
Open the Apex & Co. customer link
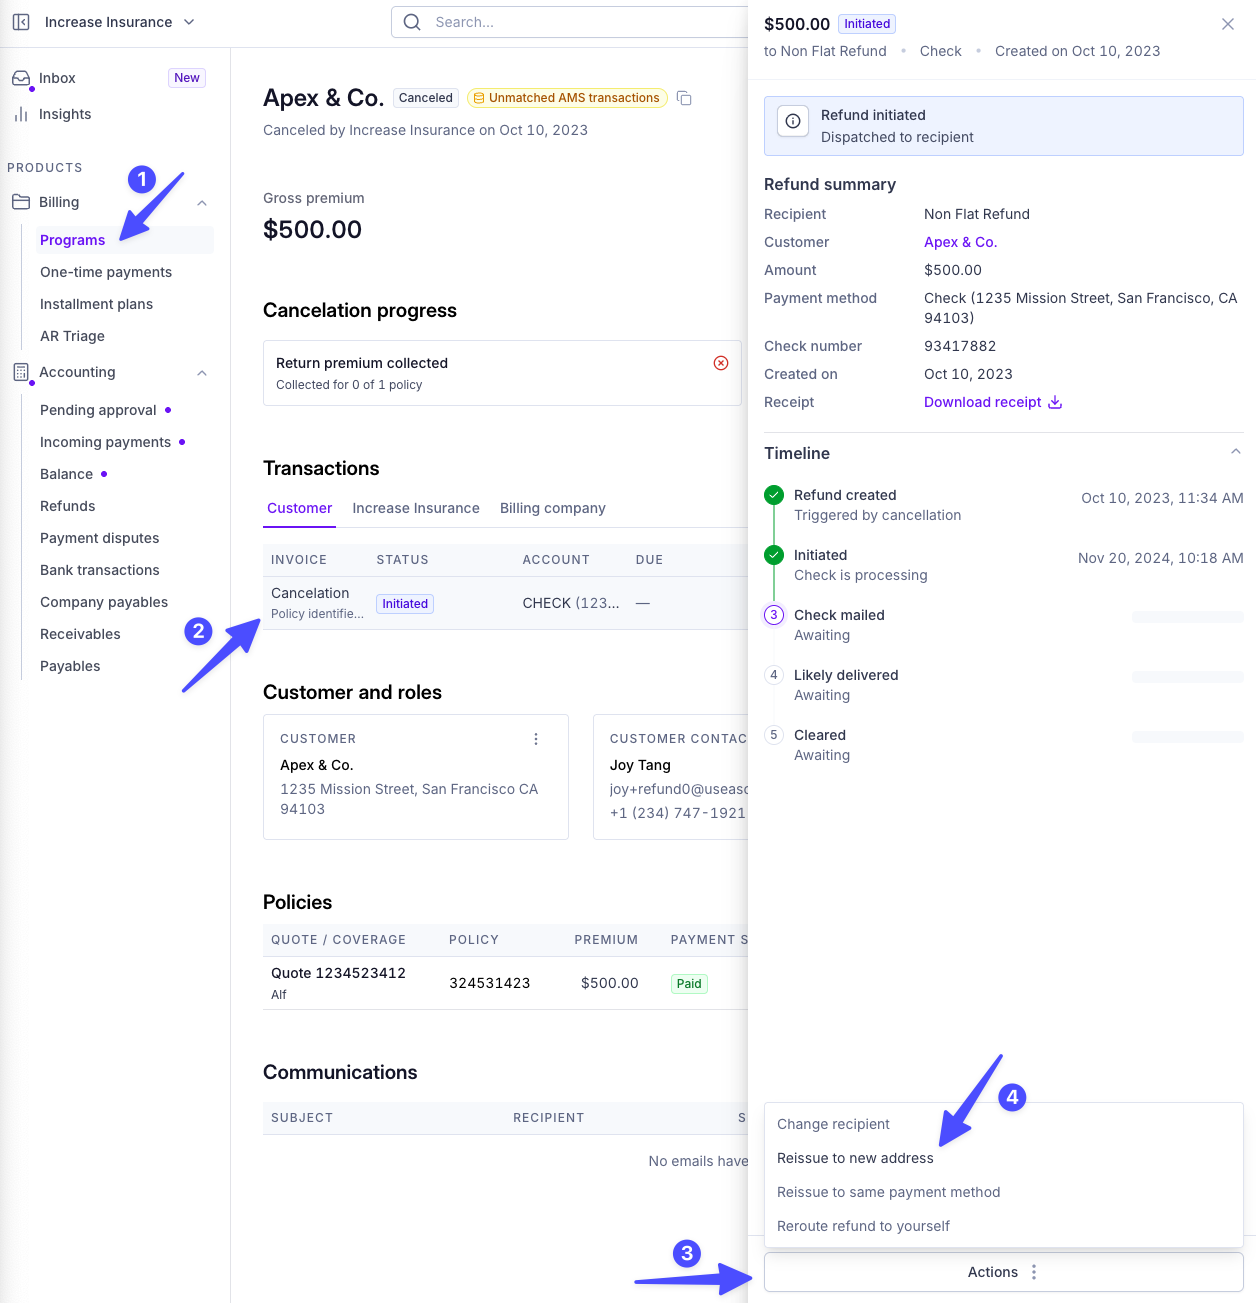(x=960, y=242)
